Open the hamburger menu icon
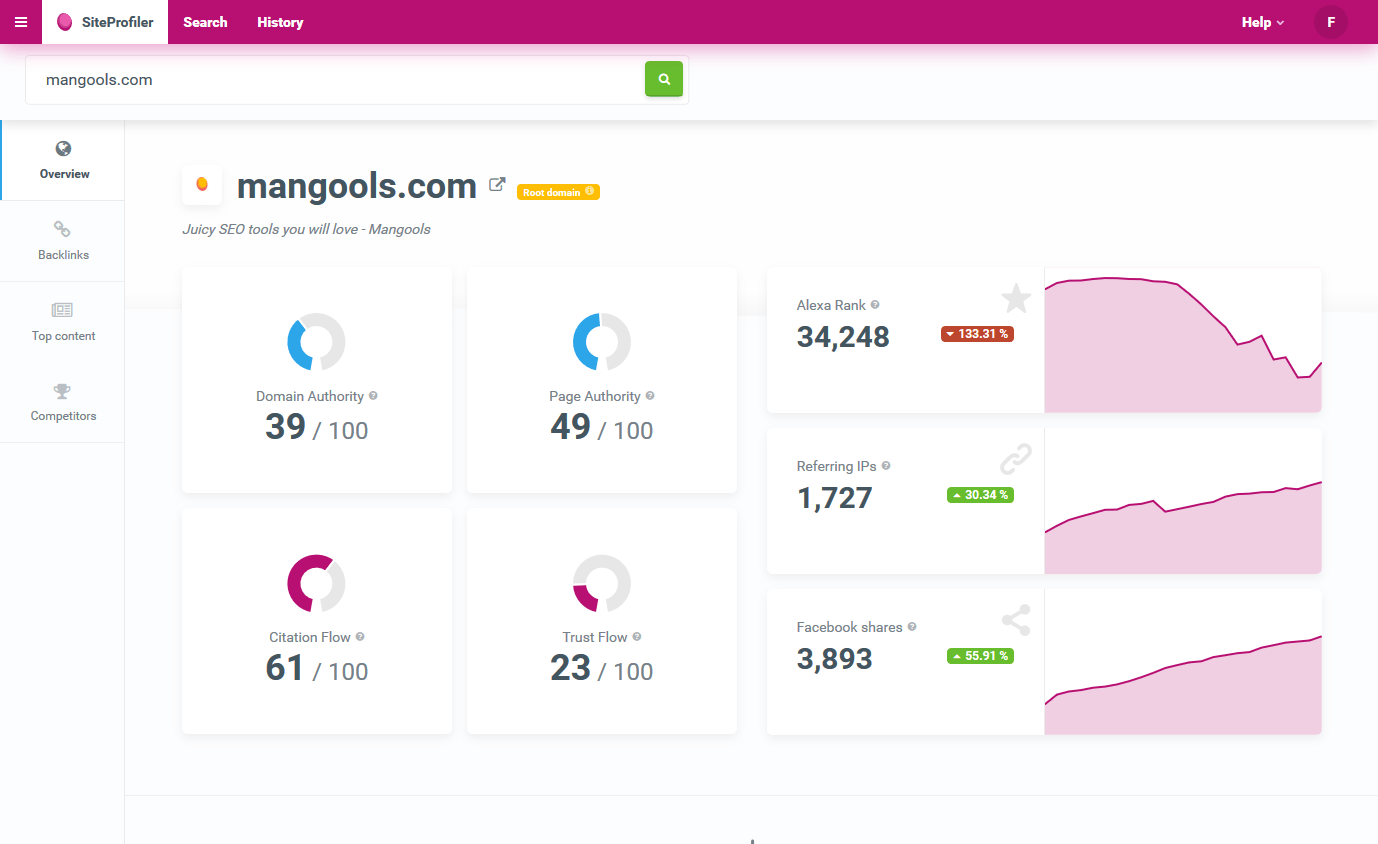Screen dimensions: 1378x844 [x=21, y=22]
